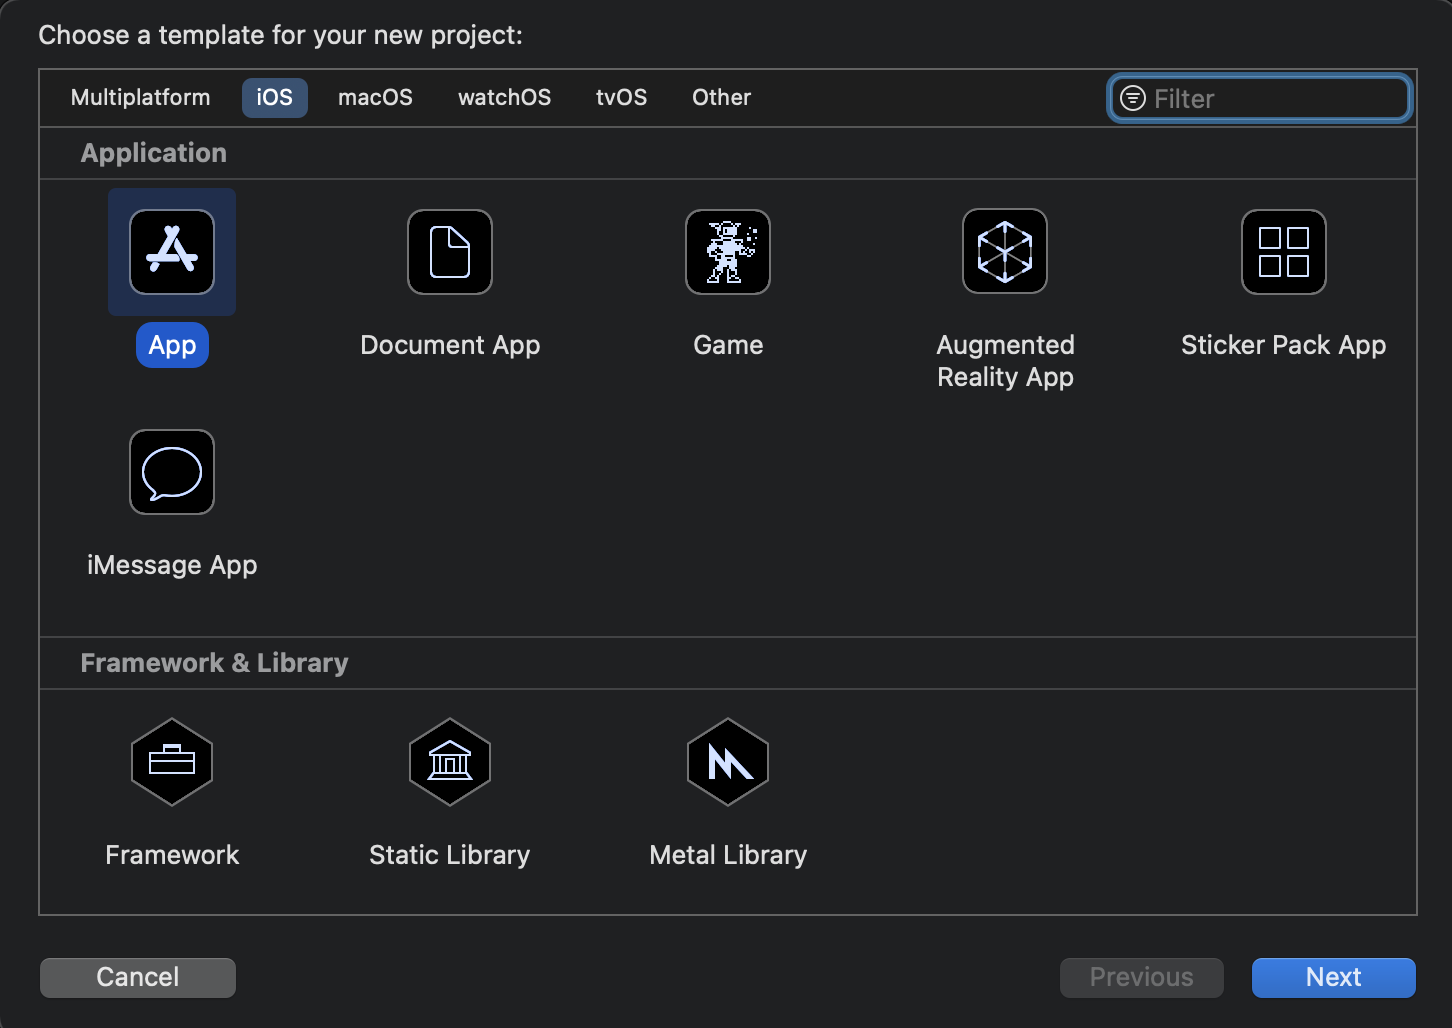Choose the Document App template icon
The image size is (1452, 1028).
pos(450,252)
